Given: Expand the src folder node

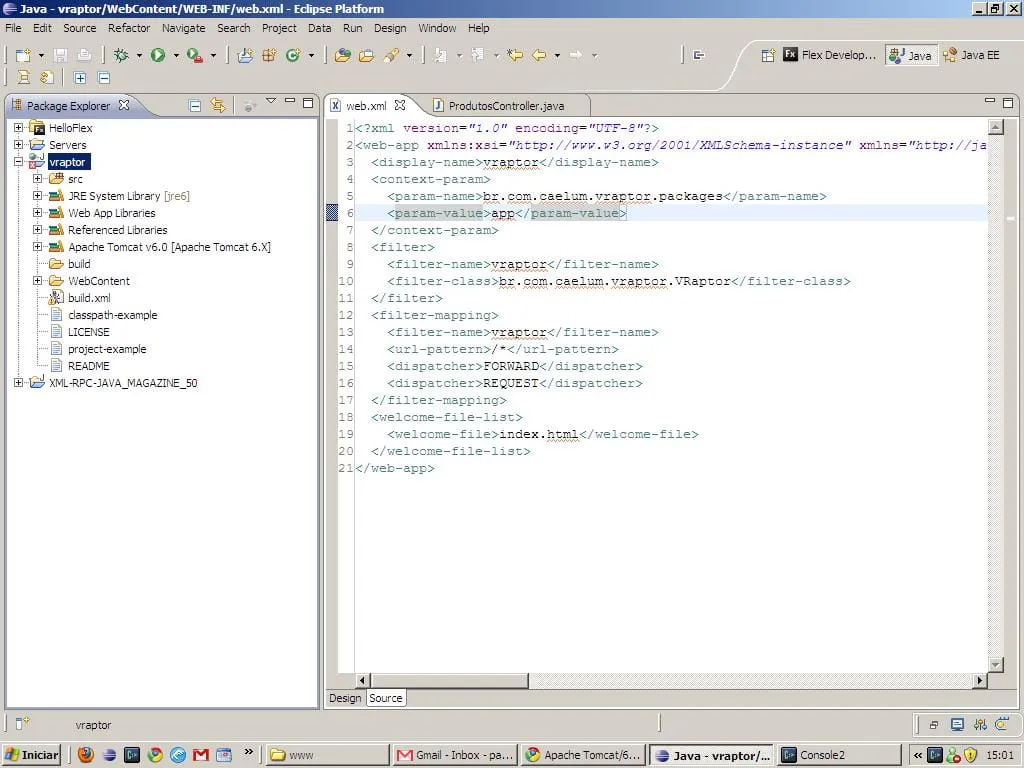Looking at the screenshot, I should click(38, 179).
